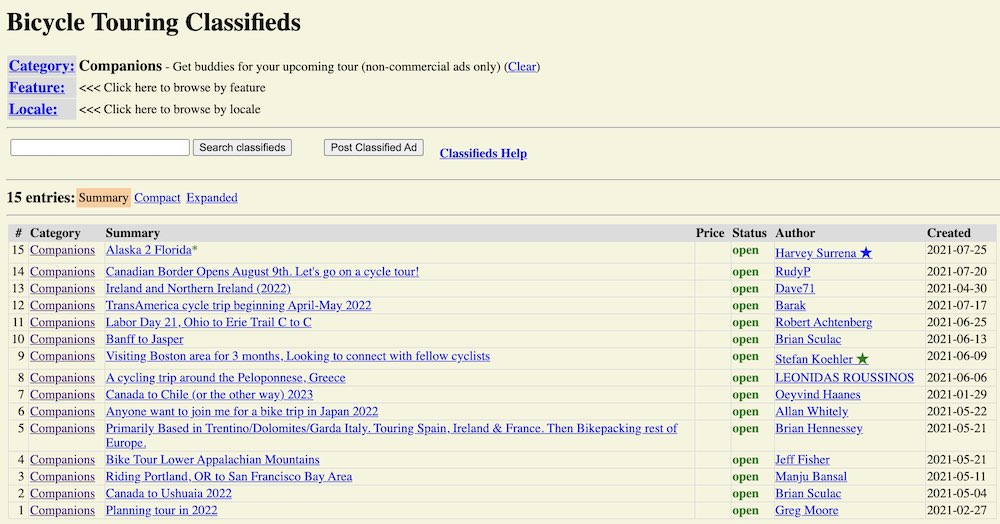Screen dimensions: 1000x524
Task: Open Canada to Ushuaia 2022 listing
Action: pyautogui.click(x=168, y=493)
